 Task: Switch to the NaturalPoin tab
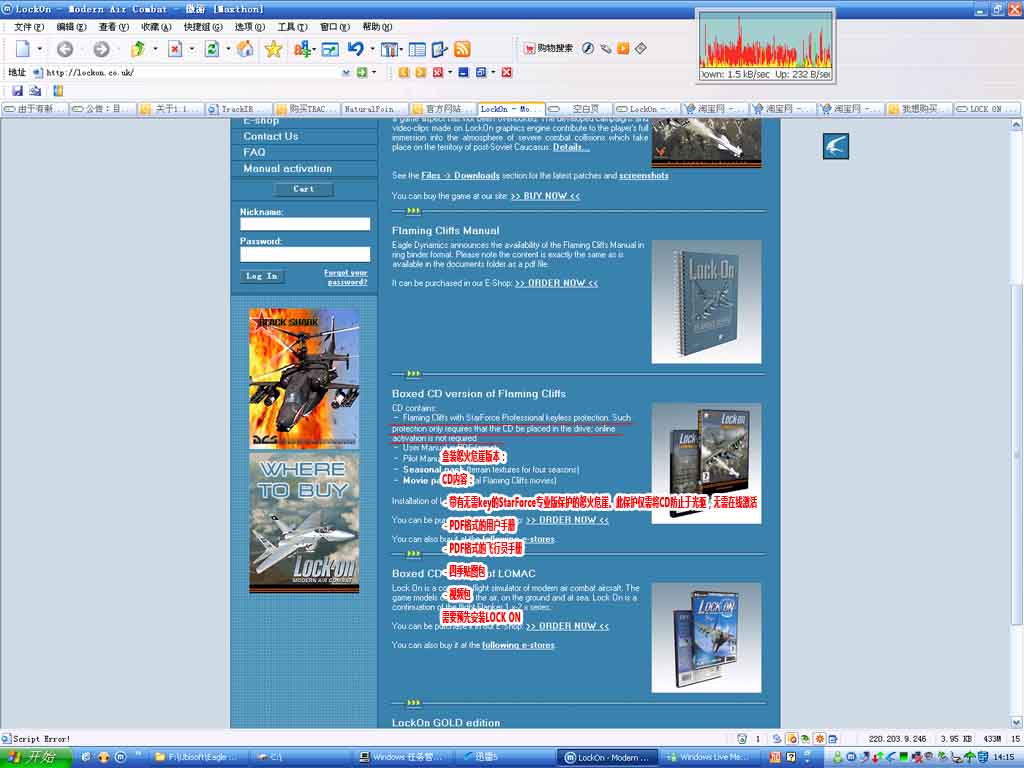374,109
